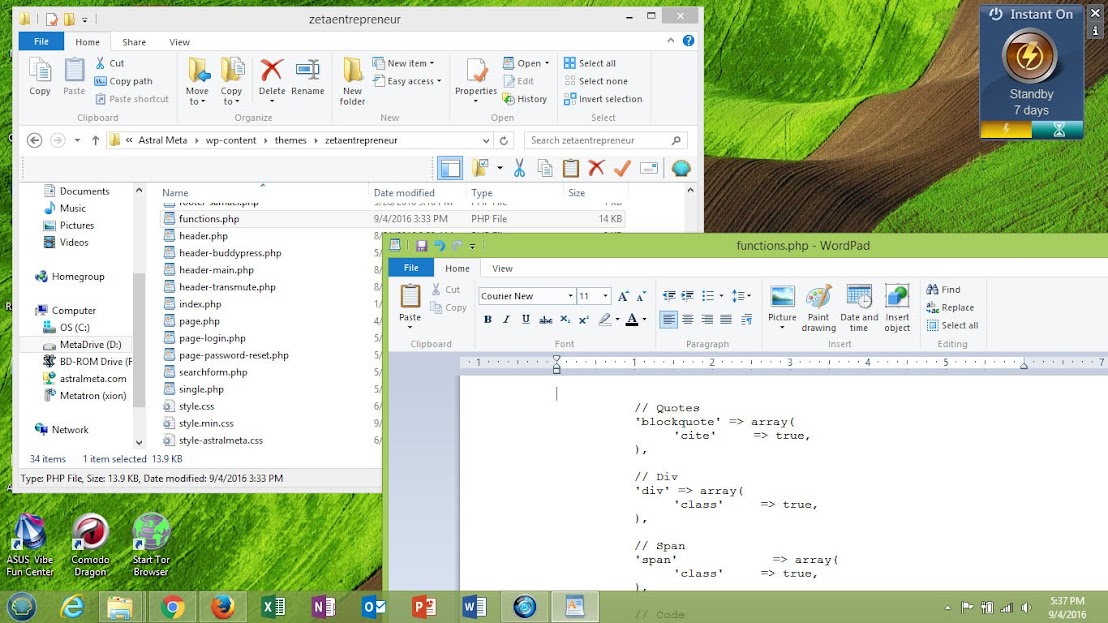Switch to View tab in WordPad
Image resolution: width=1108 pixels, height=623 pixels.
click(x=502, y=268)
